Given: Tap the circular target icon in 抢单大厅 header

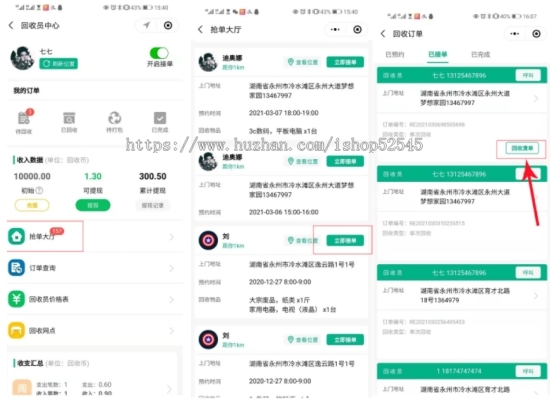Looking at the screenshot, I should [x=357, y=29].
